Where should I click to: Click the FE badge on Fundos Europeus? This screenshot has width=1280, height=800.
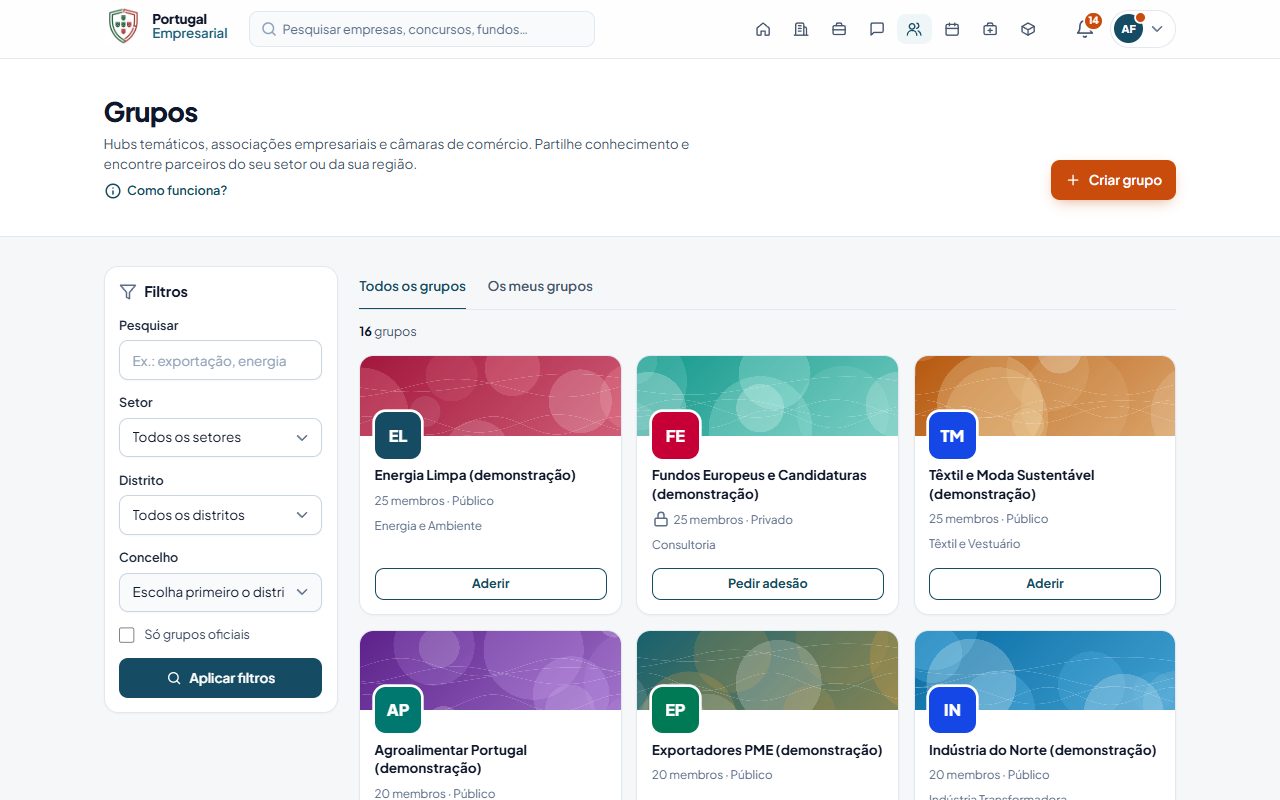pos(675,436)
